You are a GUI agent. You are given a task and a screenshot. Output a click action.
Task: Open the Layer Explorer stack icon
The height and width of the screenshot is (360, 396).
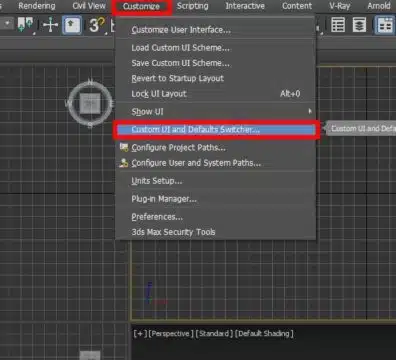359,25
